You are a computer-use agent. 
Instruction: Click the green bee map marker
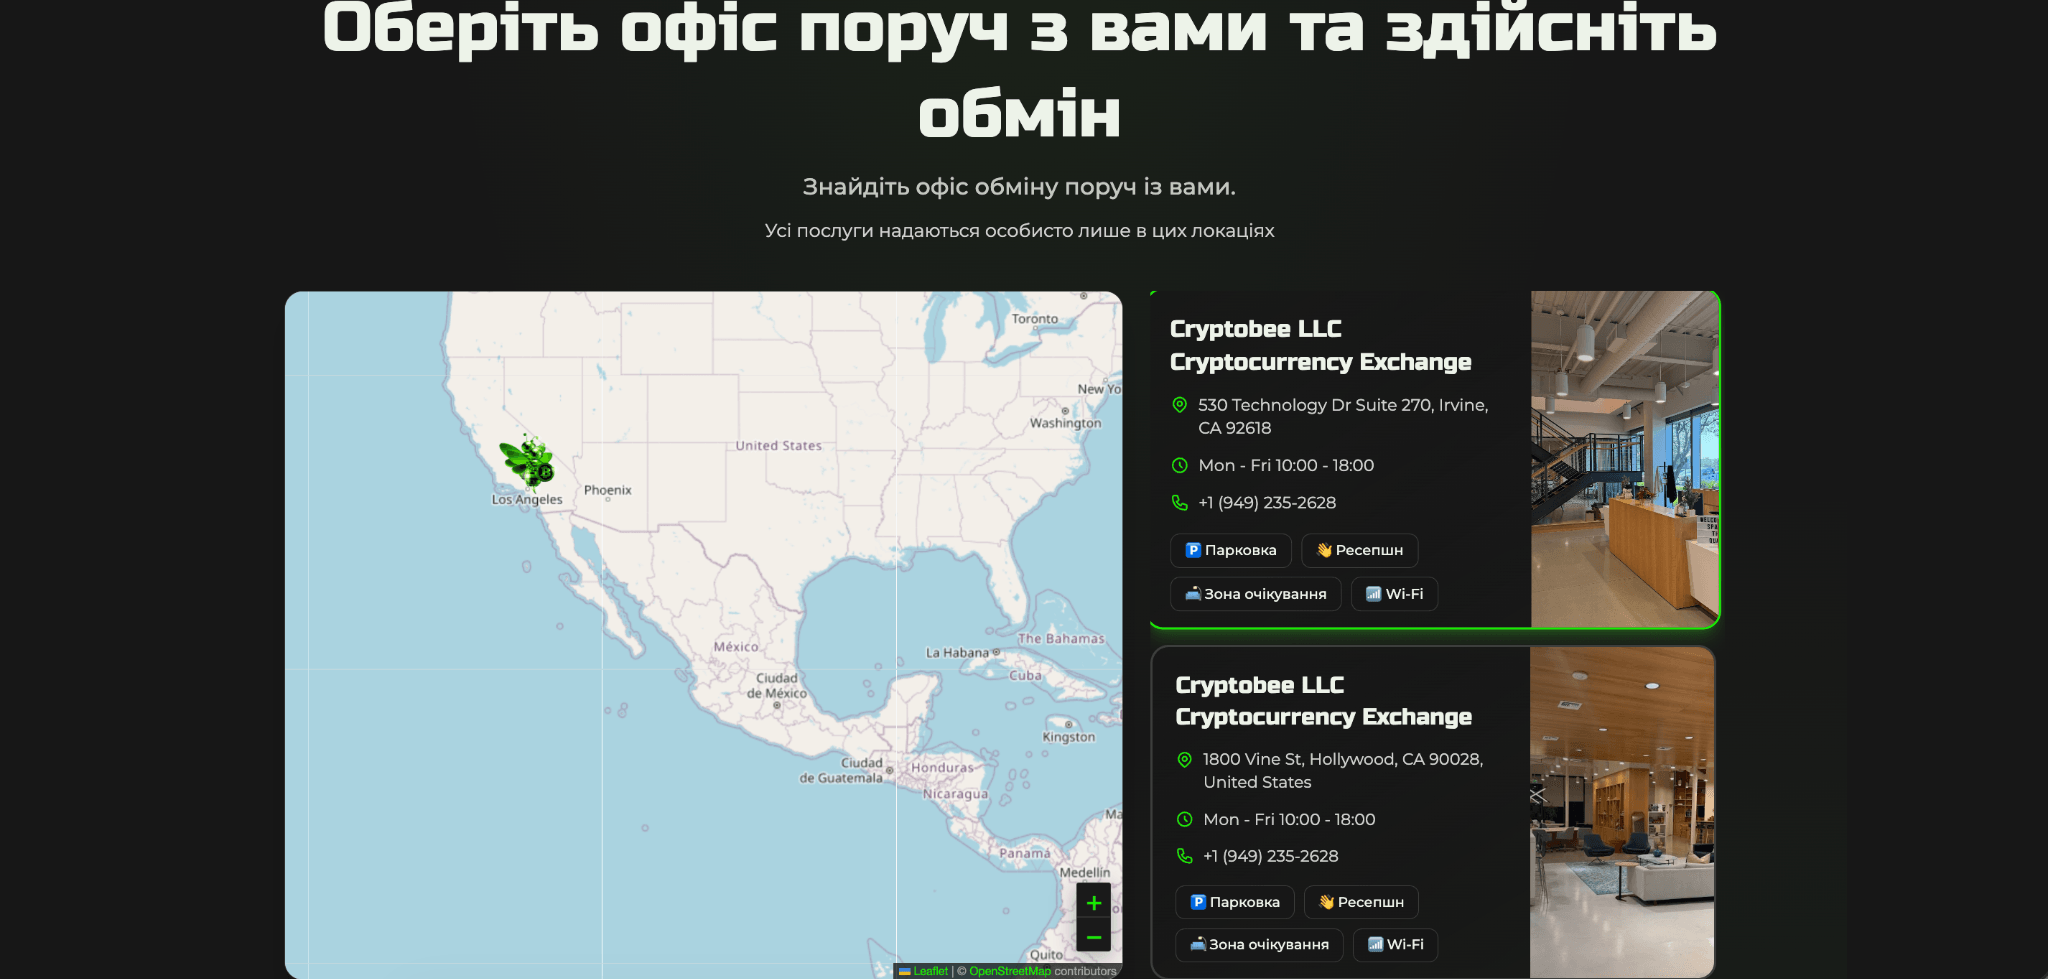pyautogui.click(x=527, y=461)
